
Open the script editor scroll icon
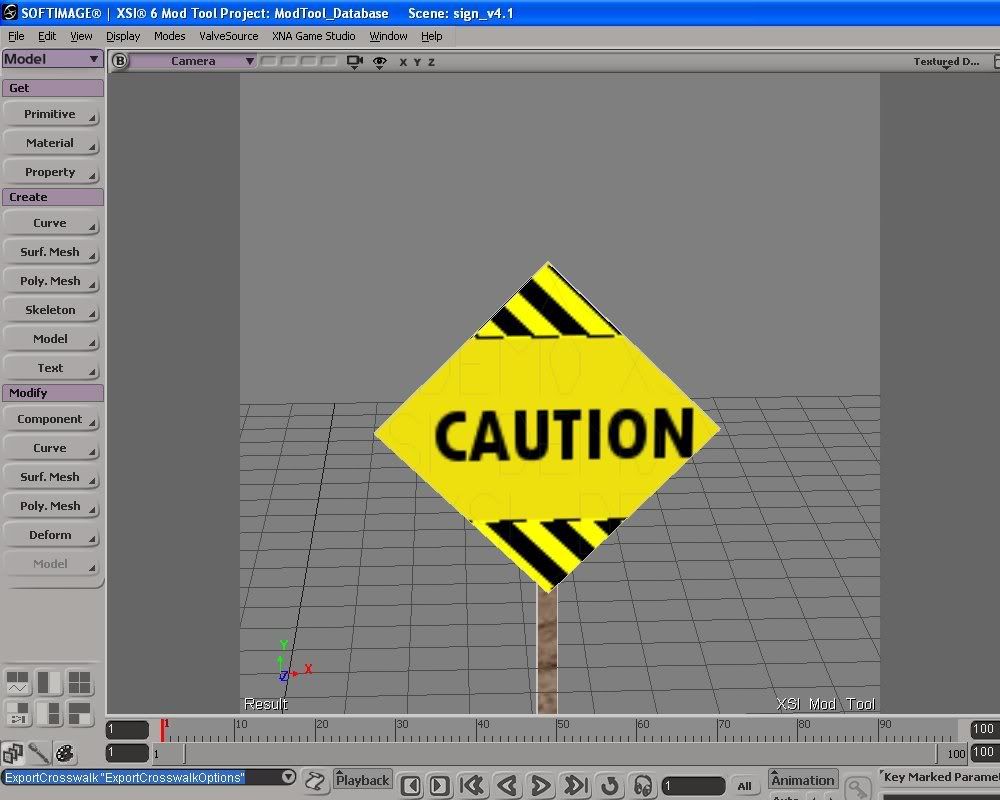(314, 781)
